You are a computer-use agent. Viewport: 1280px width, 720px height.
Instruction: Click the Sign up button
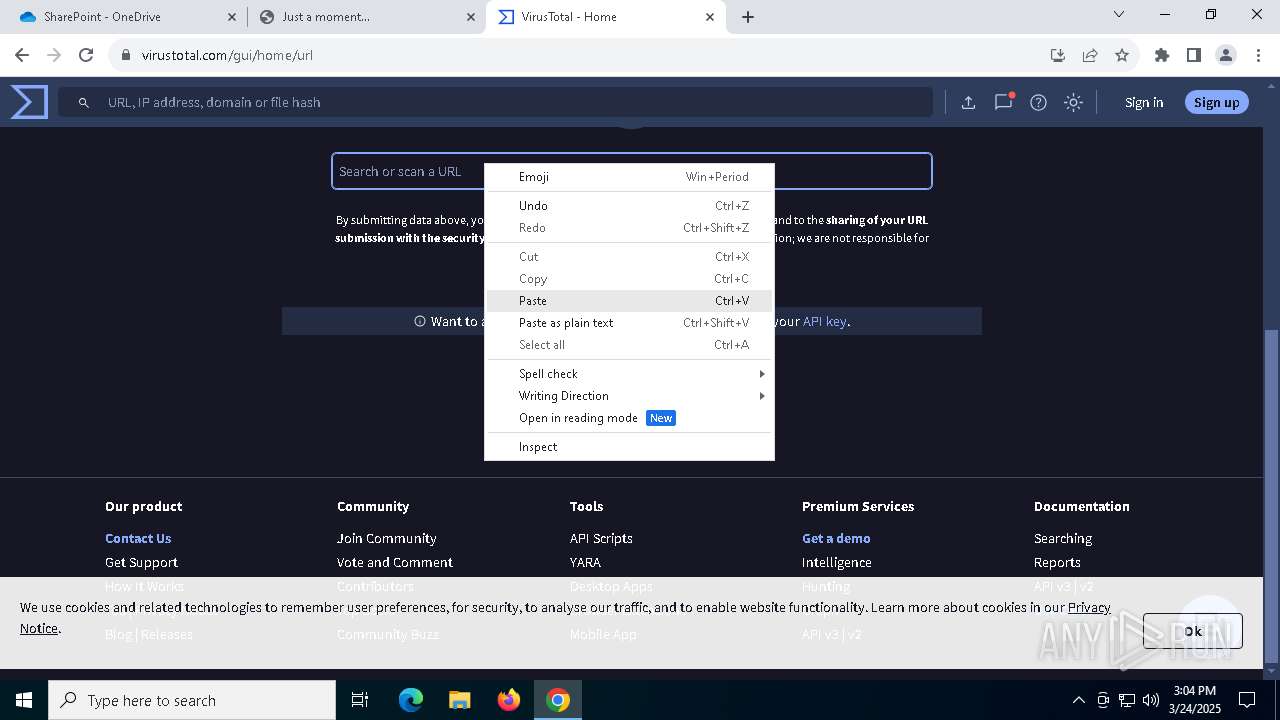pos(1216,102)
